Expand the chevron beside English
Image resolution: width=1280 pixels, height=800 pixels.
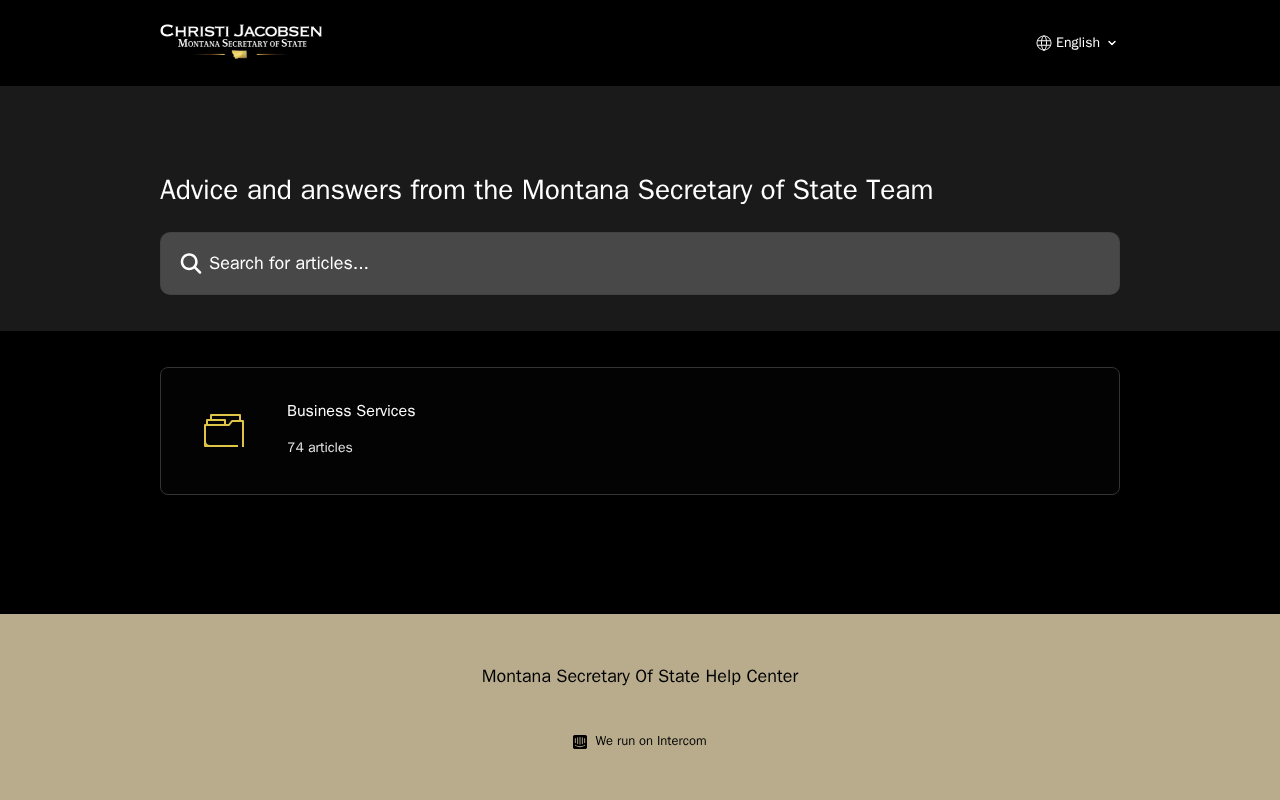(1112, 43)
